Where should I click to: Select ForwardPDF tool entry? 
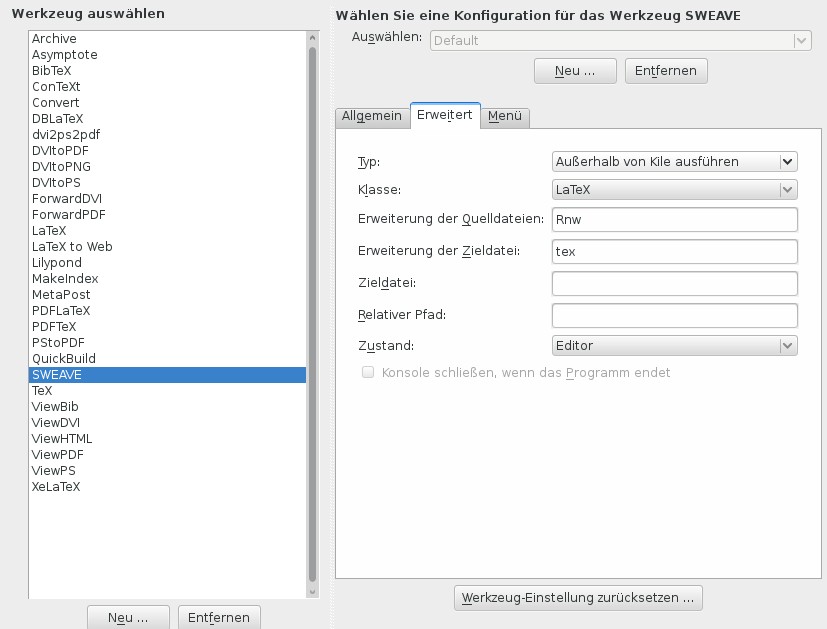[x=167, y=215]
